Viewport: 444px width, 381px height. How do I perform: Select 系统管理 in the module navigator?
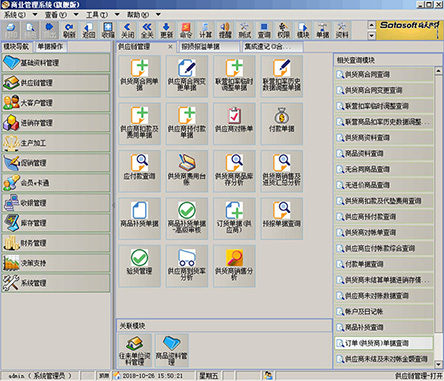click(56, 283)
